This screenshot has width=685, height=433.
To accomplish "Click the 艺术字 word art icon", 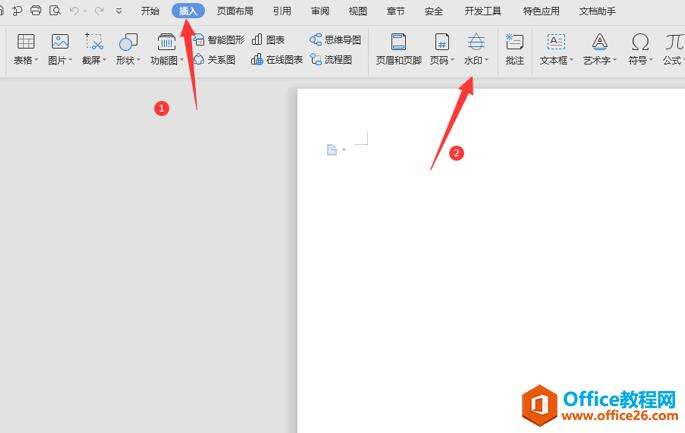I will pos(600,42).
